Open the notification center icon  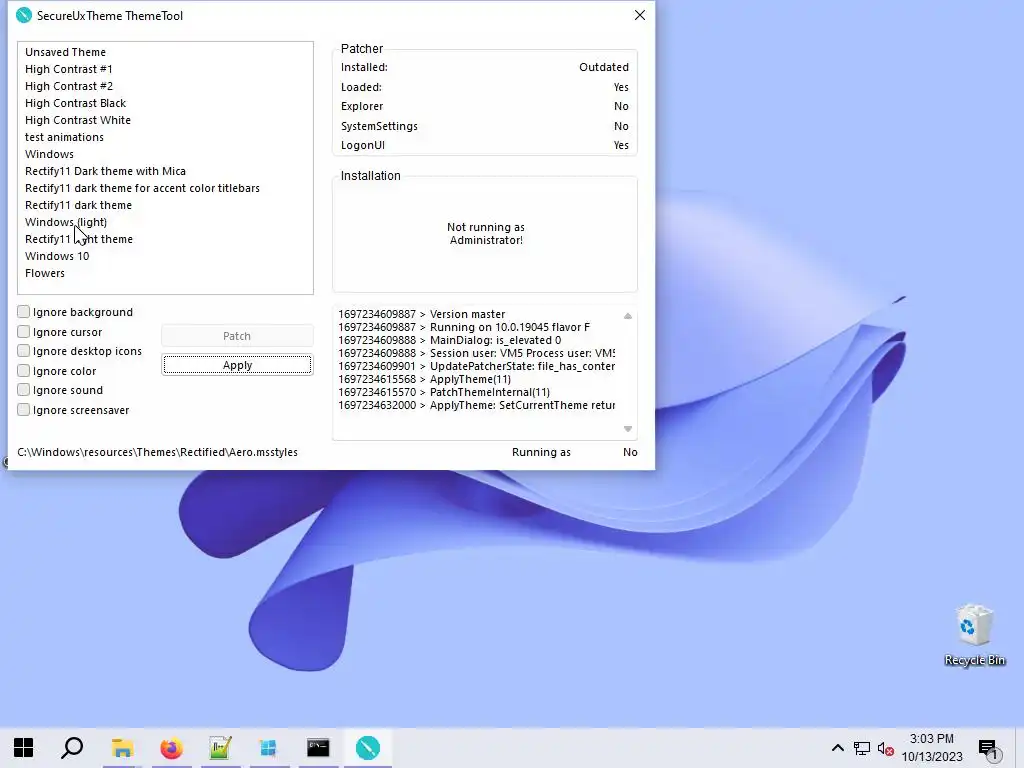(x=989, y=749)
